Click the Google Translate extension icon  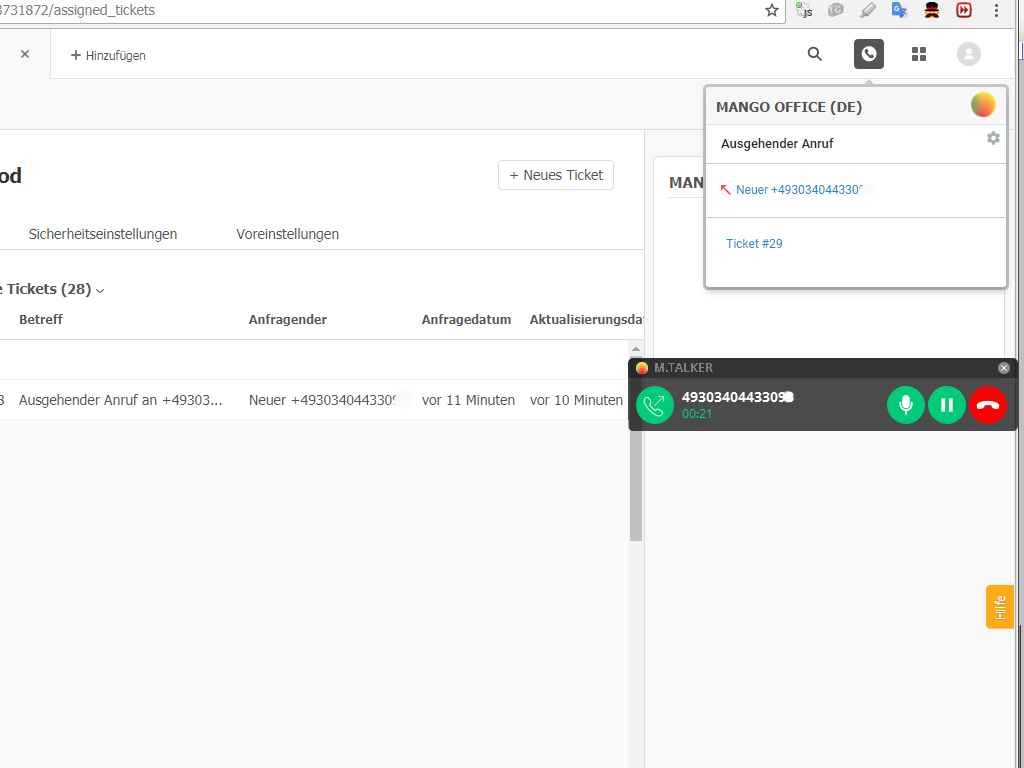(x=899, y=10)
